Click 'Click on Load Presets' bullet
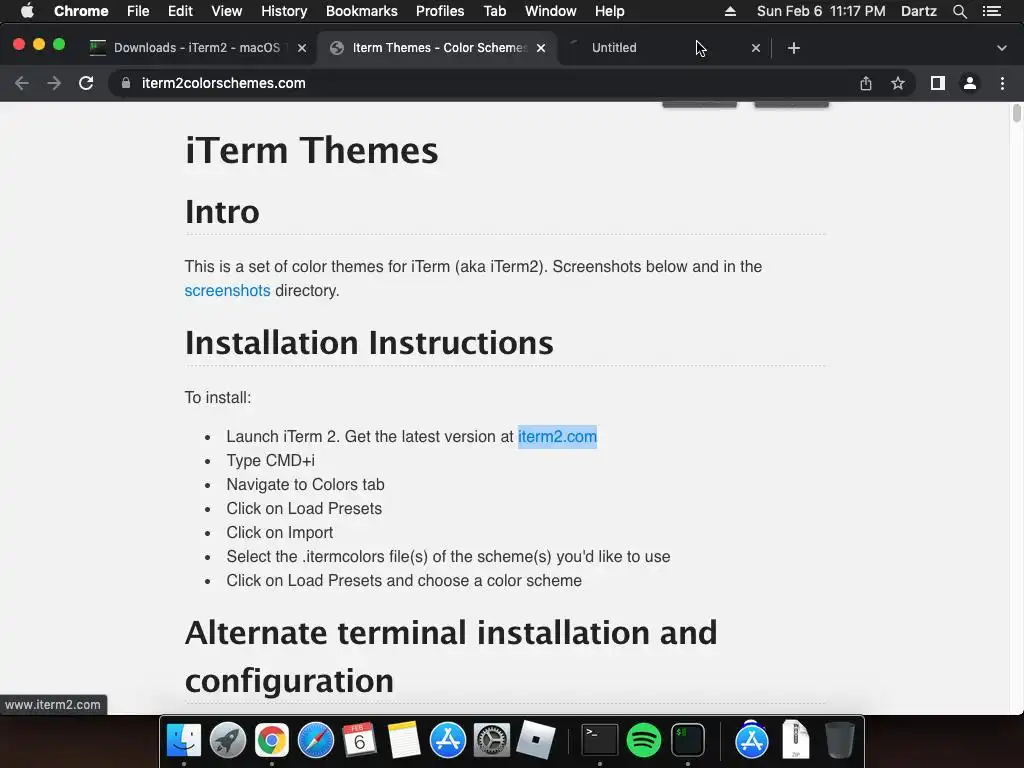The height and width of the screenshot is (768, 1024). 304,509
